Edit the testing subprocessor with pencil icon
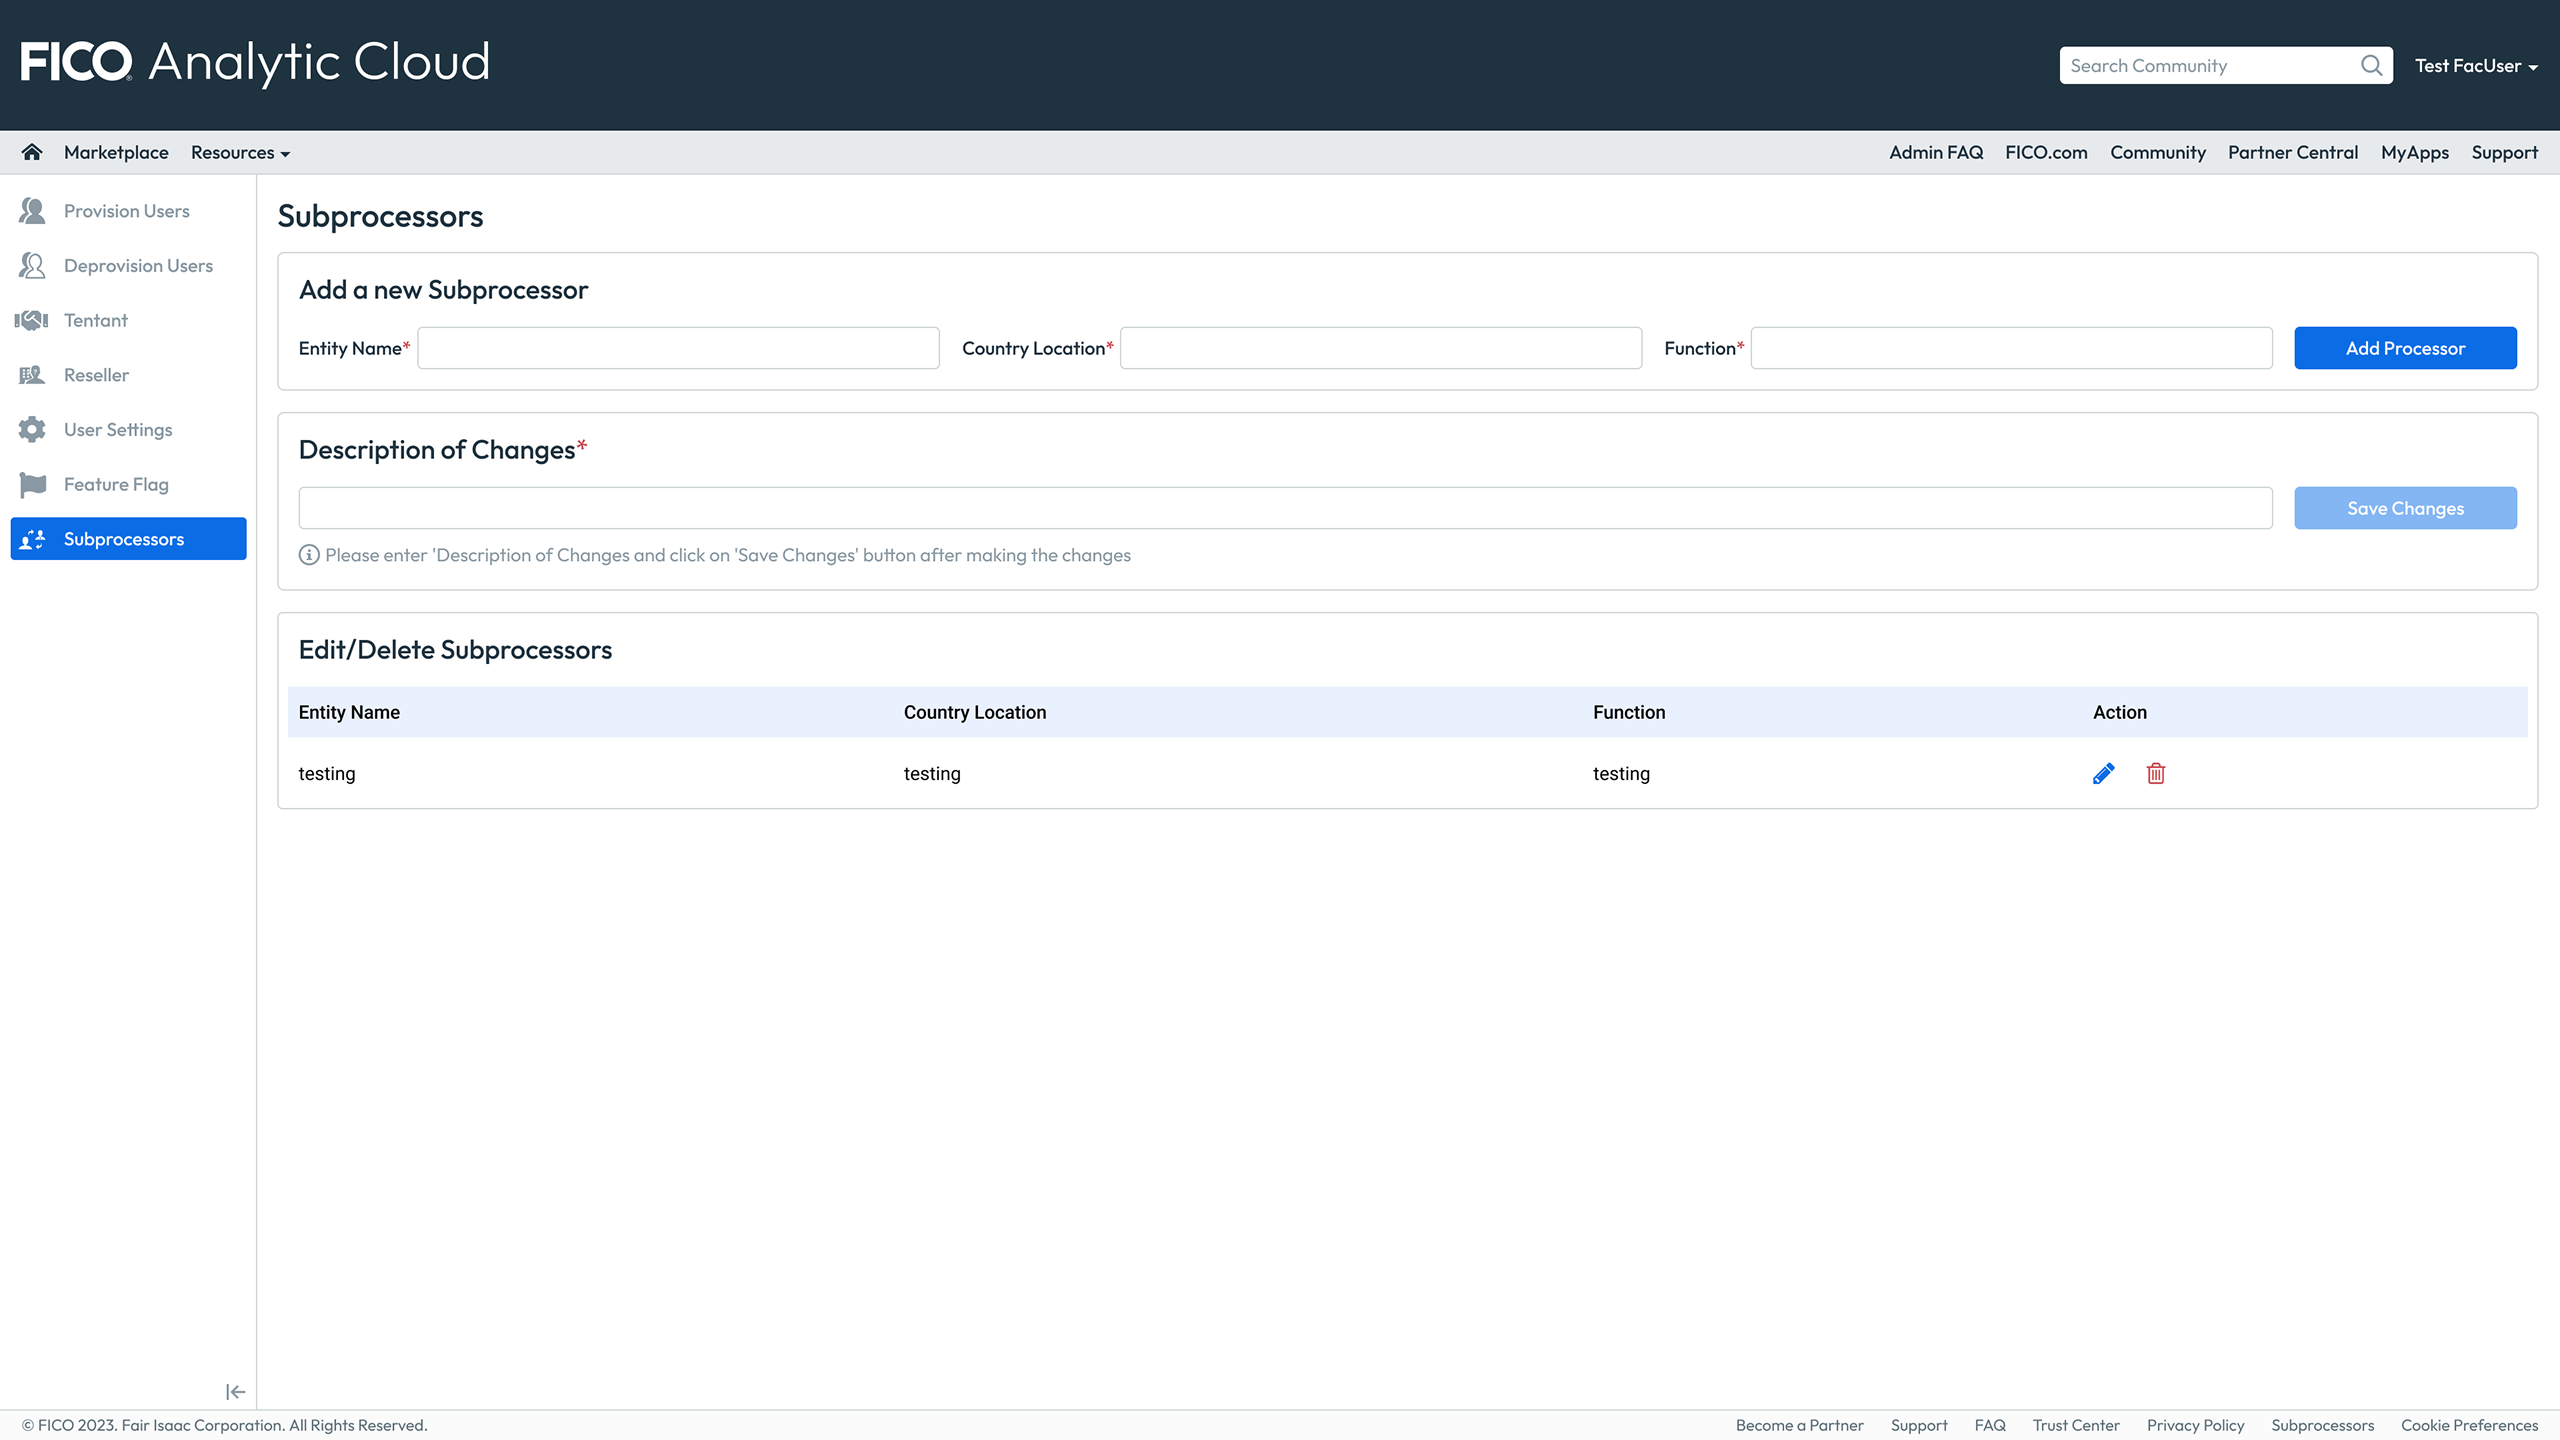 pyautogui.click(x=2103, y=774)
